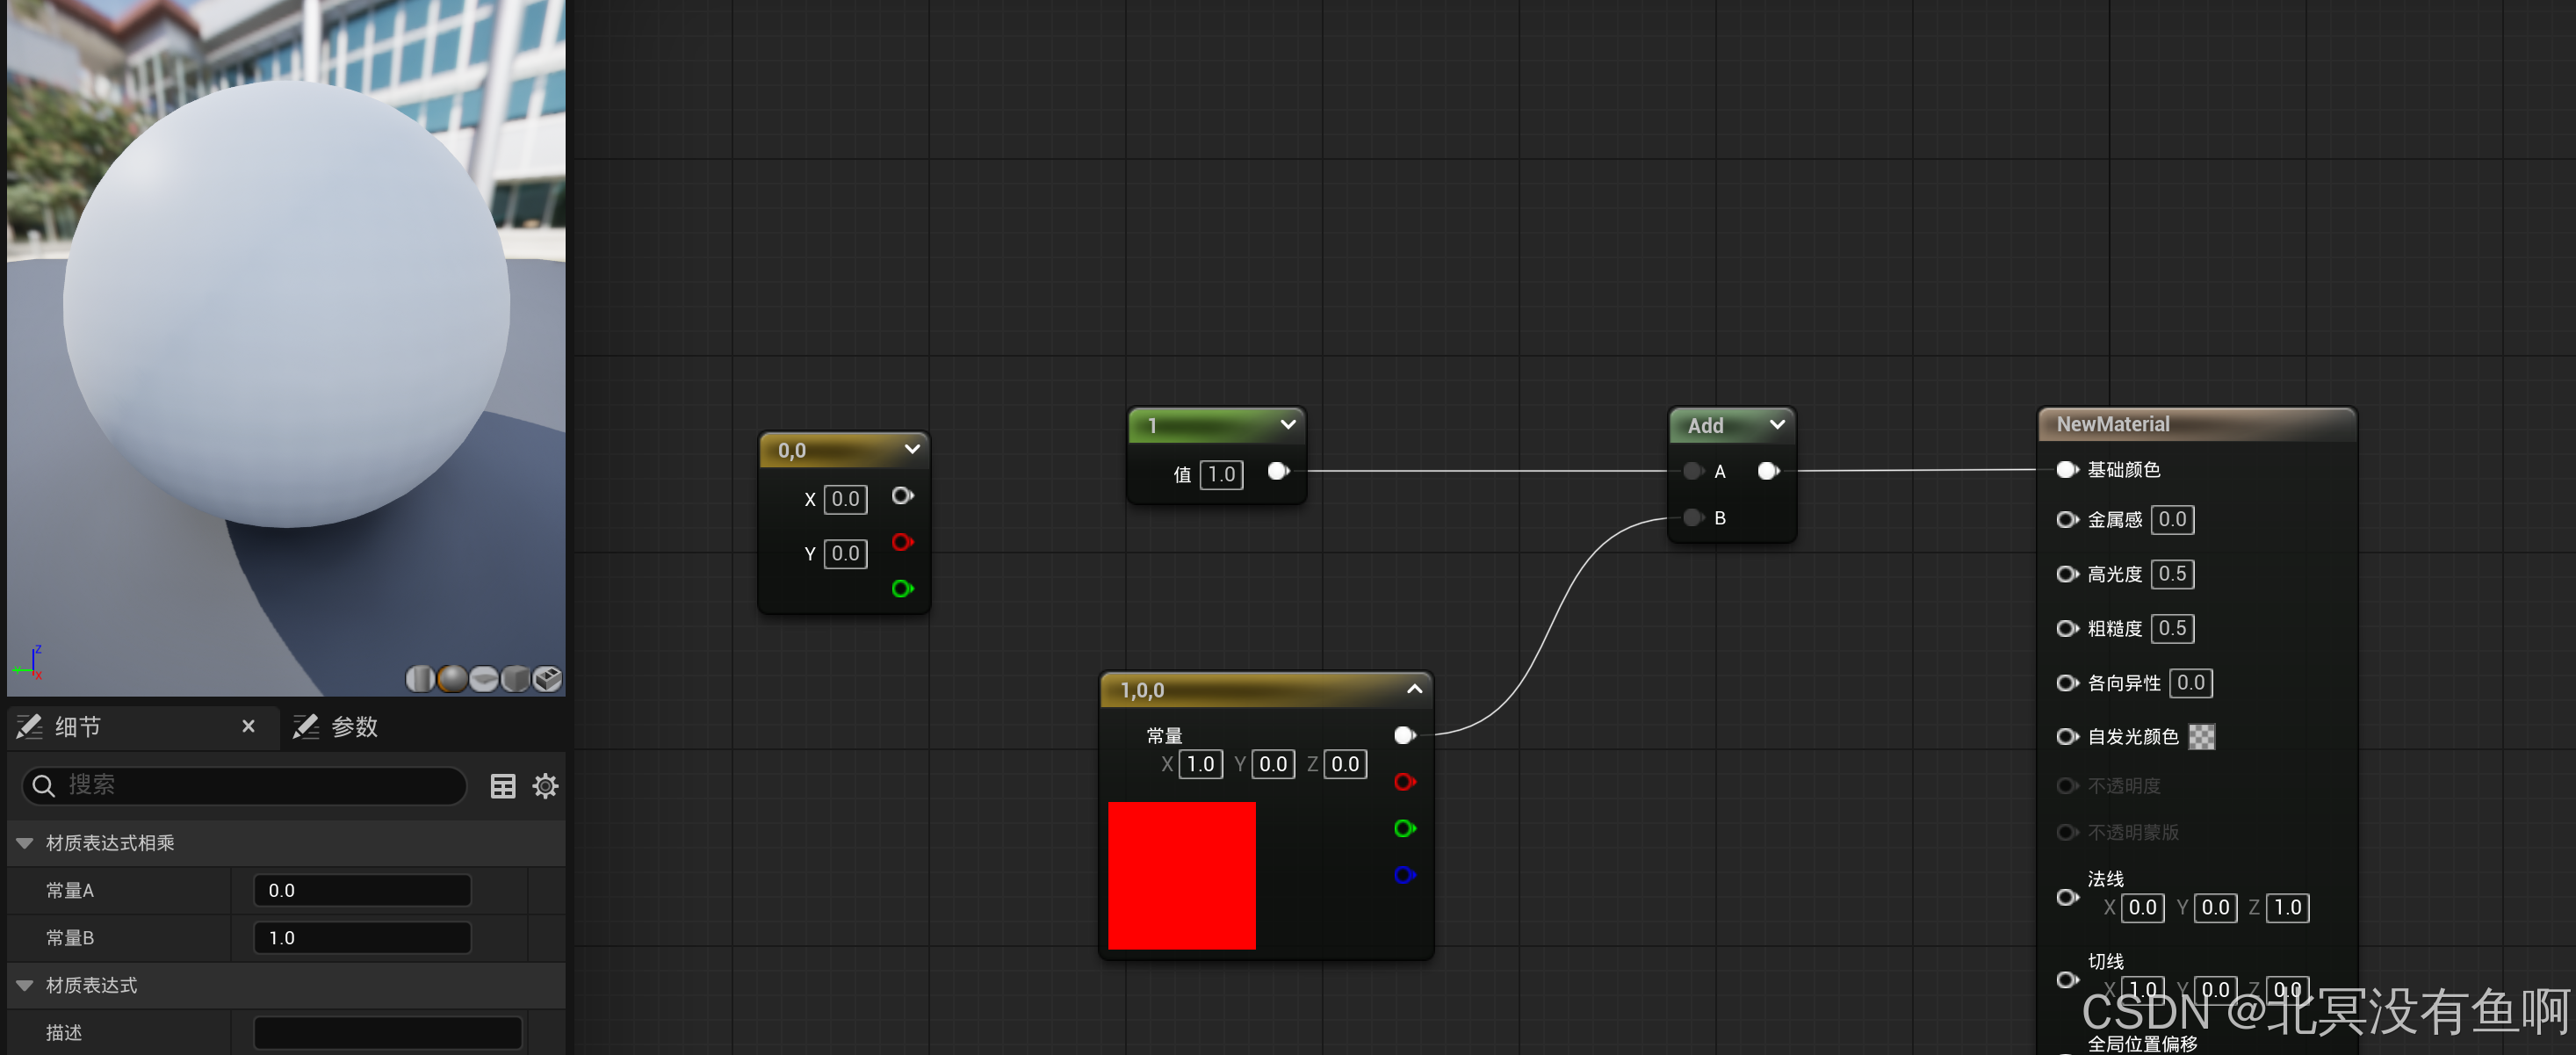Viewport: 2576px width, 1055px height.
Task: Click red R output pin on 1,0,0 node
Action: click(1404, 782)
